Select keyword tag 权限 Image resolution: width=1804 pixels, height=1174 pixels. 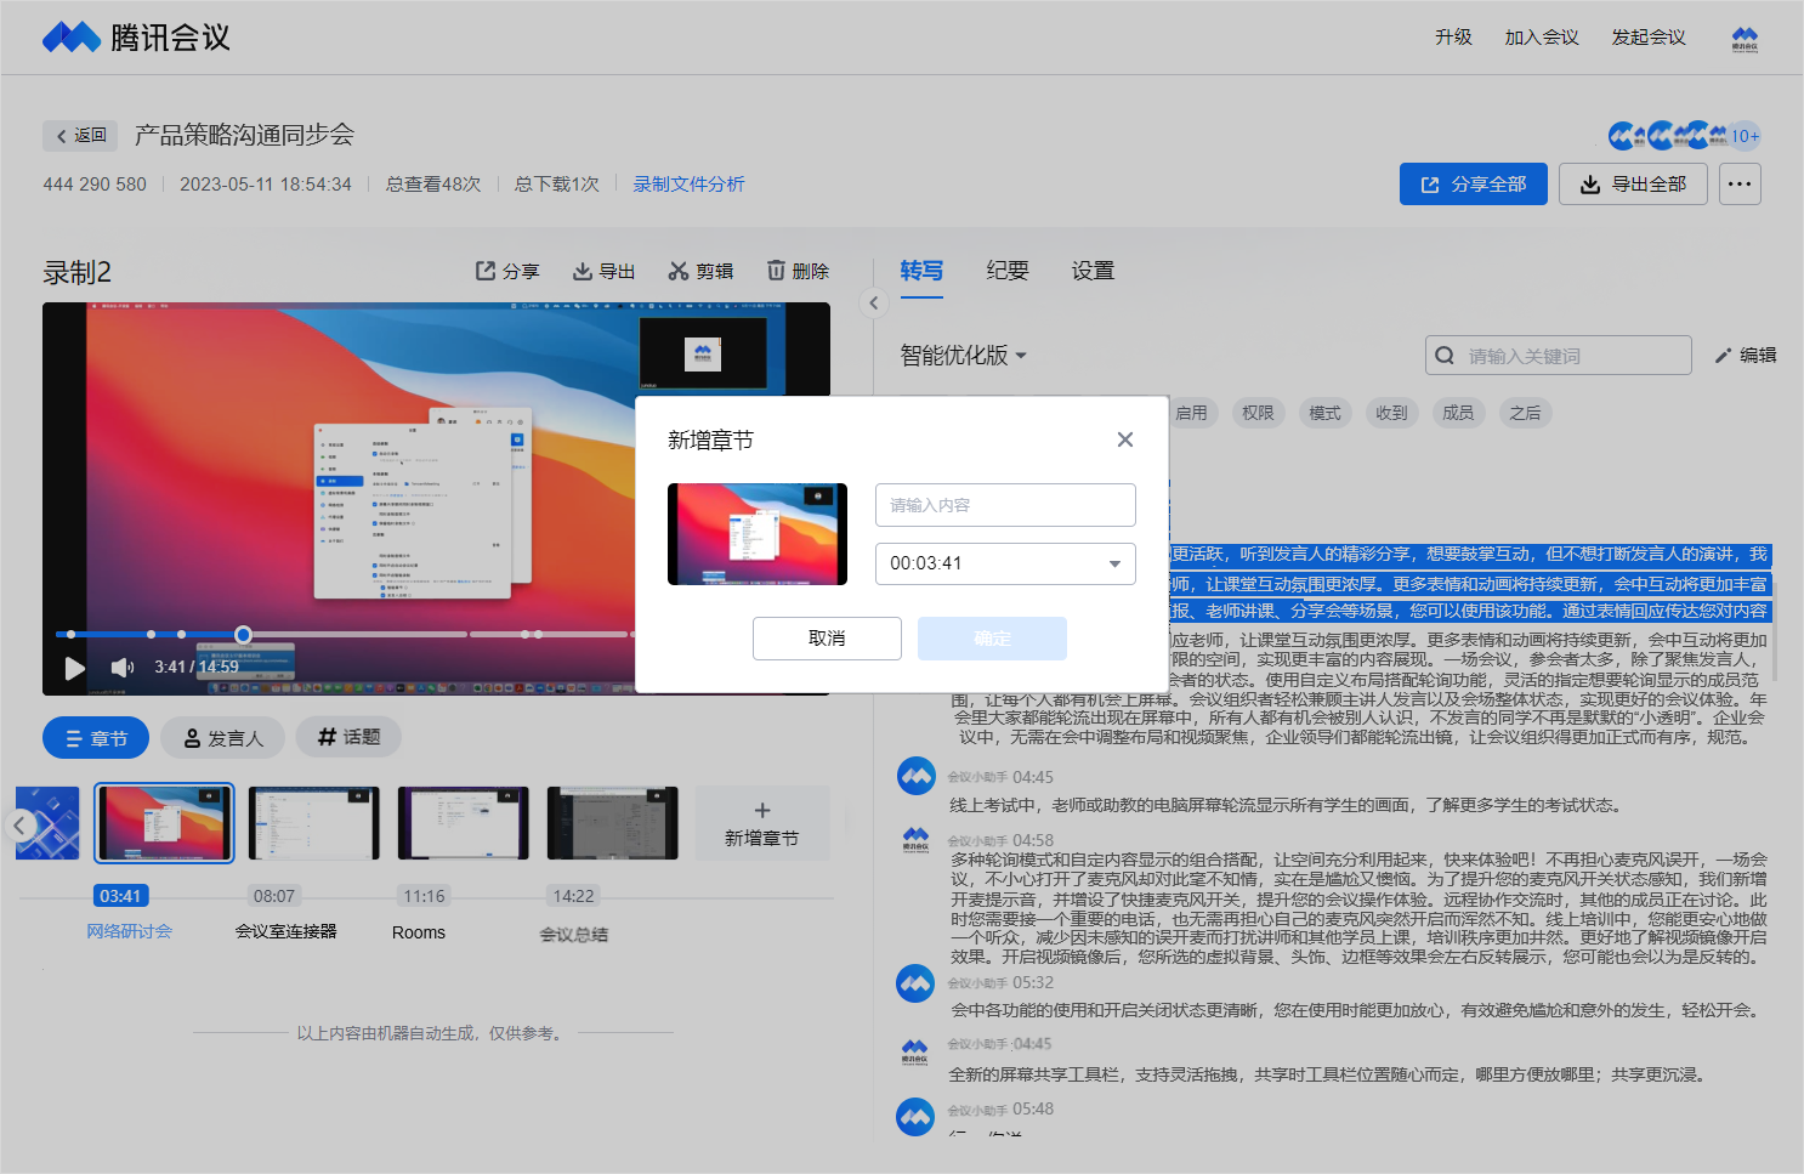click(x=1257, y=413)
